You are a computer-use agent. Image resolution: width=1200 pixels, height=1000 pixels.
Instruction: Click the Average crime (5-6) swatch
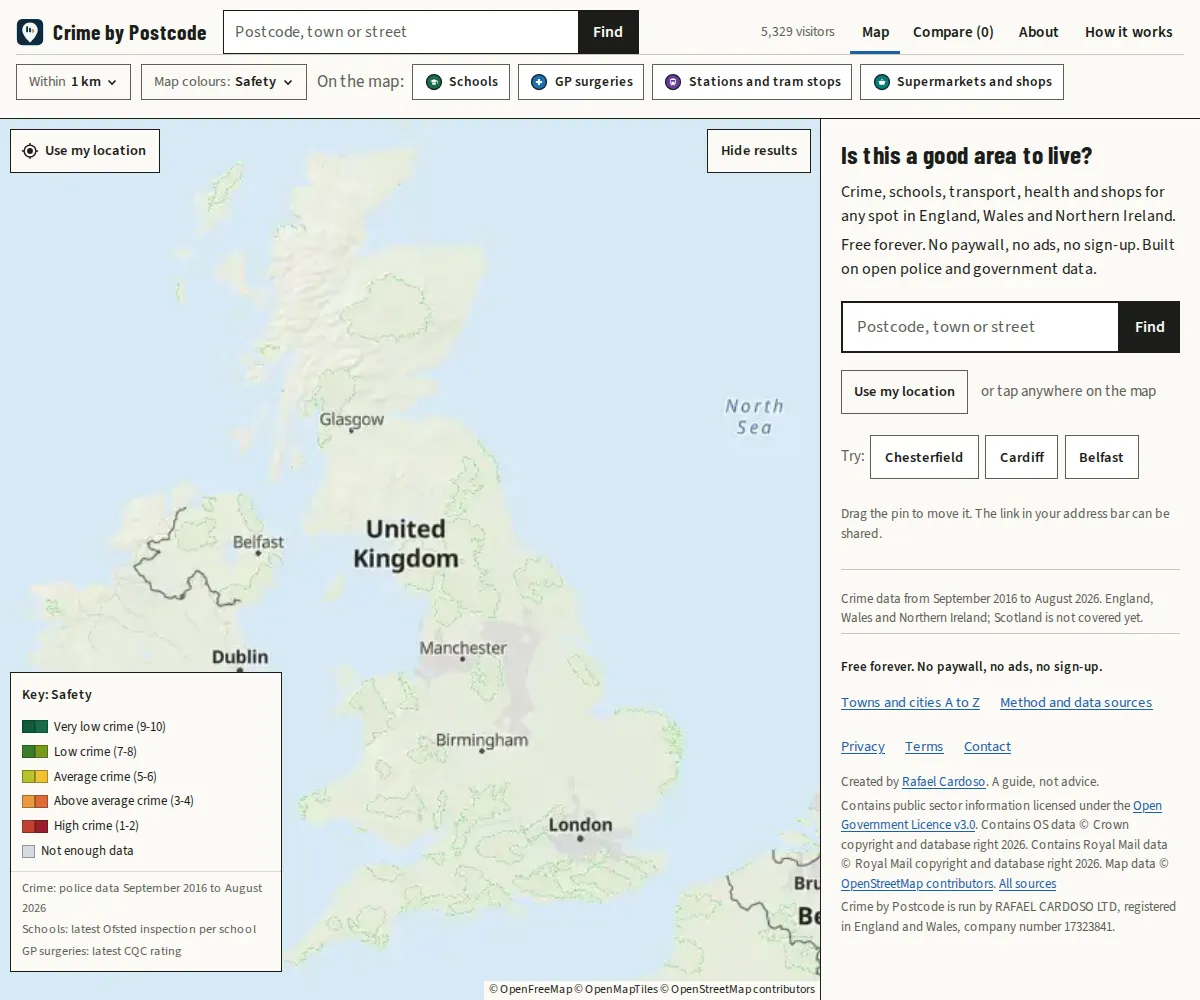point(35,776)
